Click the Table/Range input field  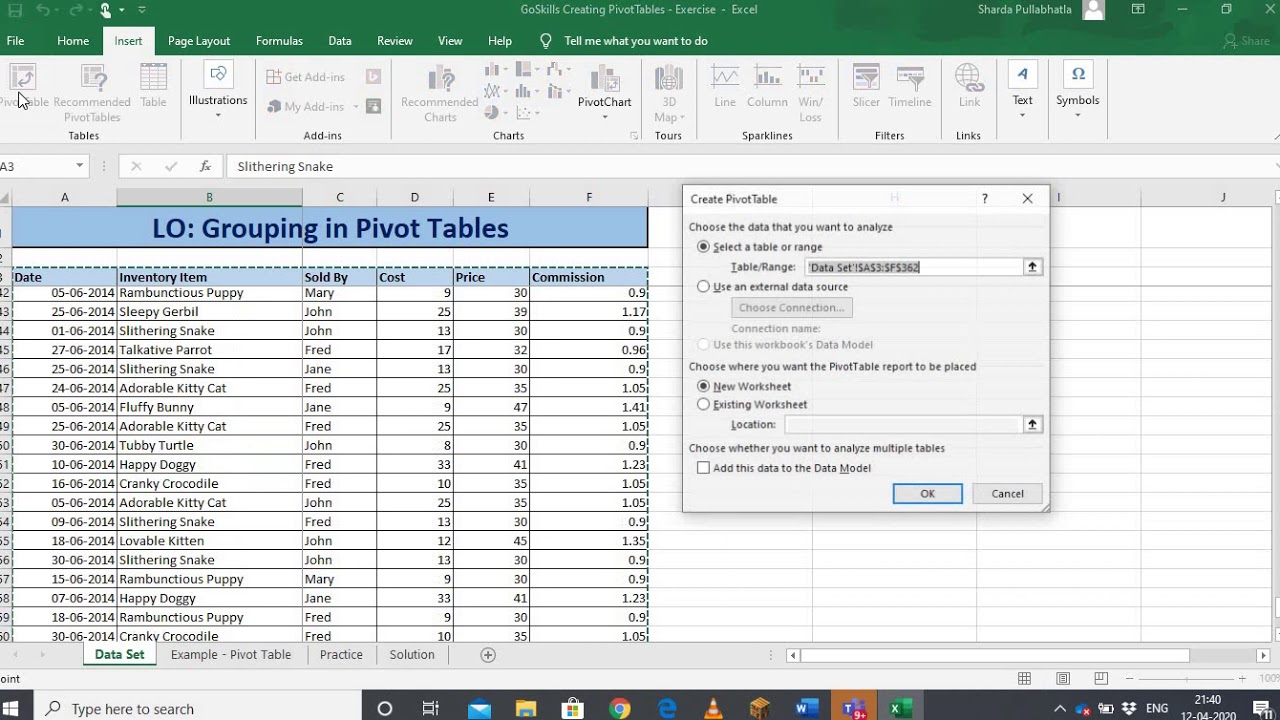click(913, 267)
